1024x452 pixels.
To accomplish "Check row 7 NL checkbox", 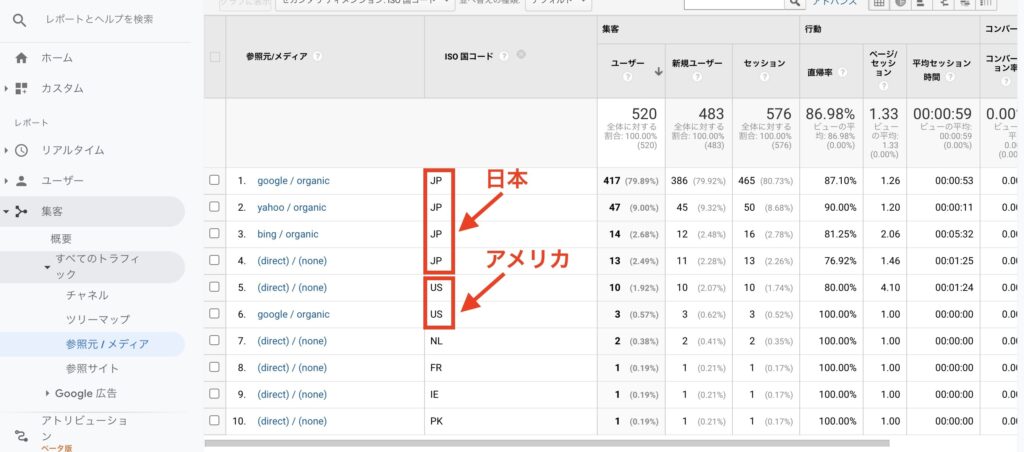I will (214, 340).
